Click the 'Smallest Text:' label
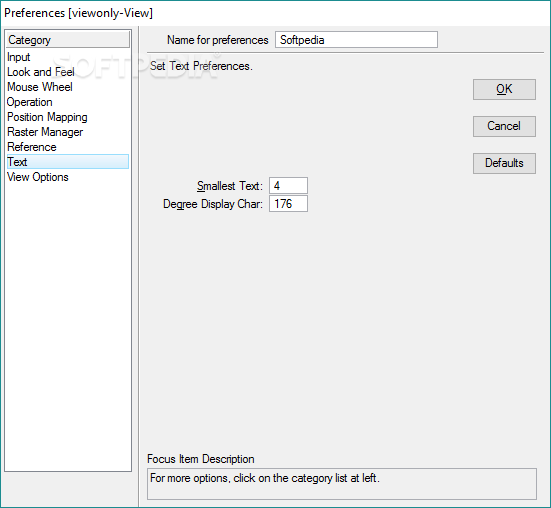The height and width of the screenshot is (508, 551). pos(230,186)
